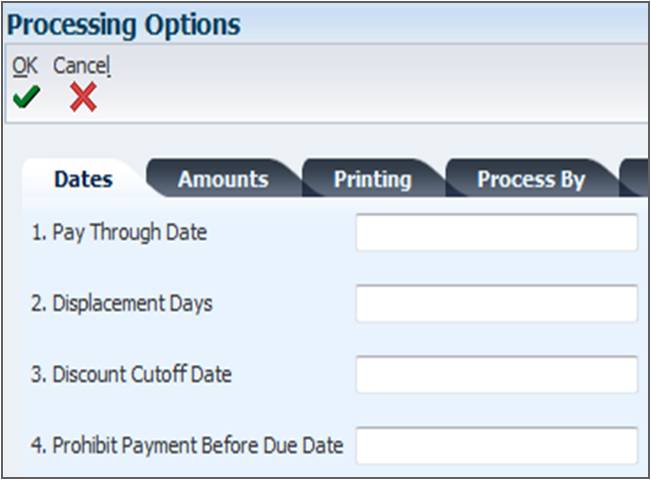Click the red X Cancel icon
Screen dimensions: 651x480
(x=83, y=97)
